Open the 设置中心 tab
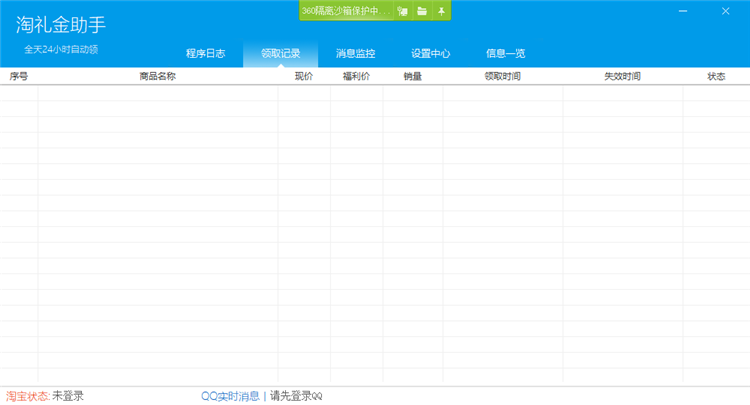 [430, 54]
